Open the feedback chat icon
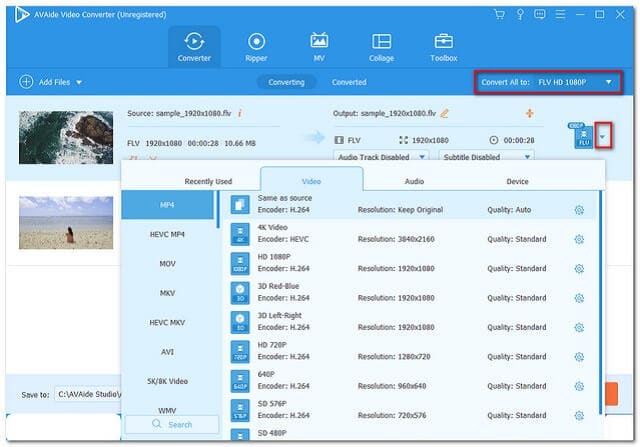This screenshot has width=640, height=447. [540, 15]
